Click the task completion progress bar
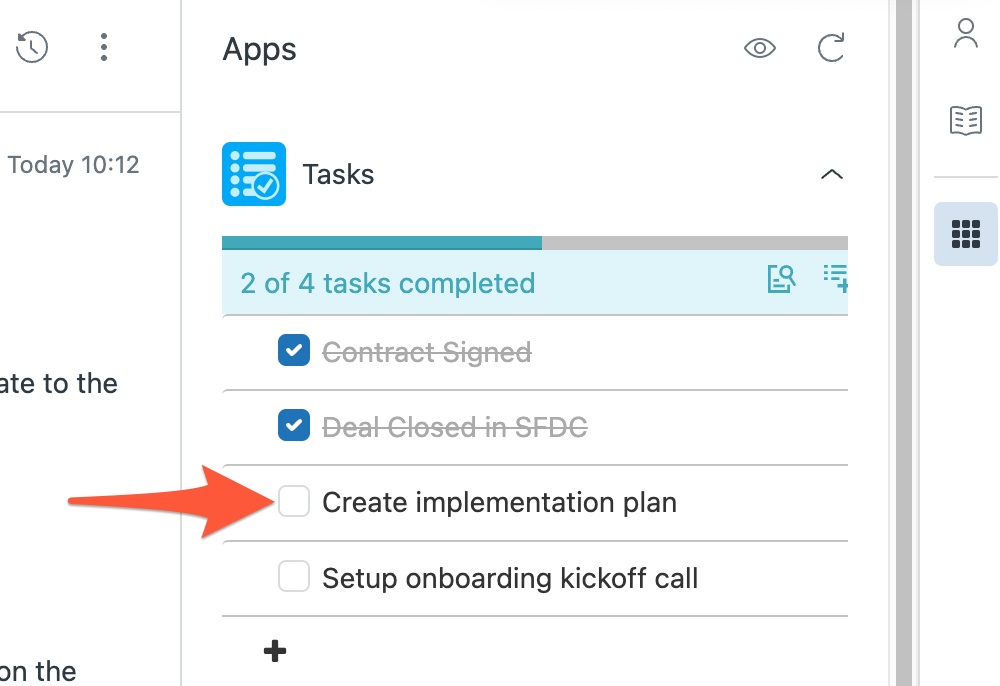Image resolution: width=1000 pixels, height=686 pixels. [535, 243]
